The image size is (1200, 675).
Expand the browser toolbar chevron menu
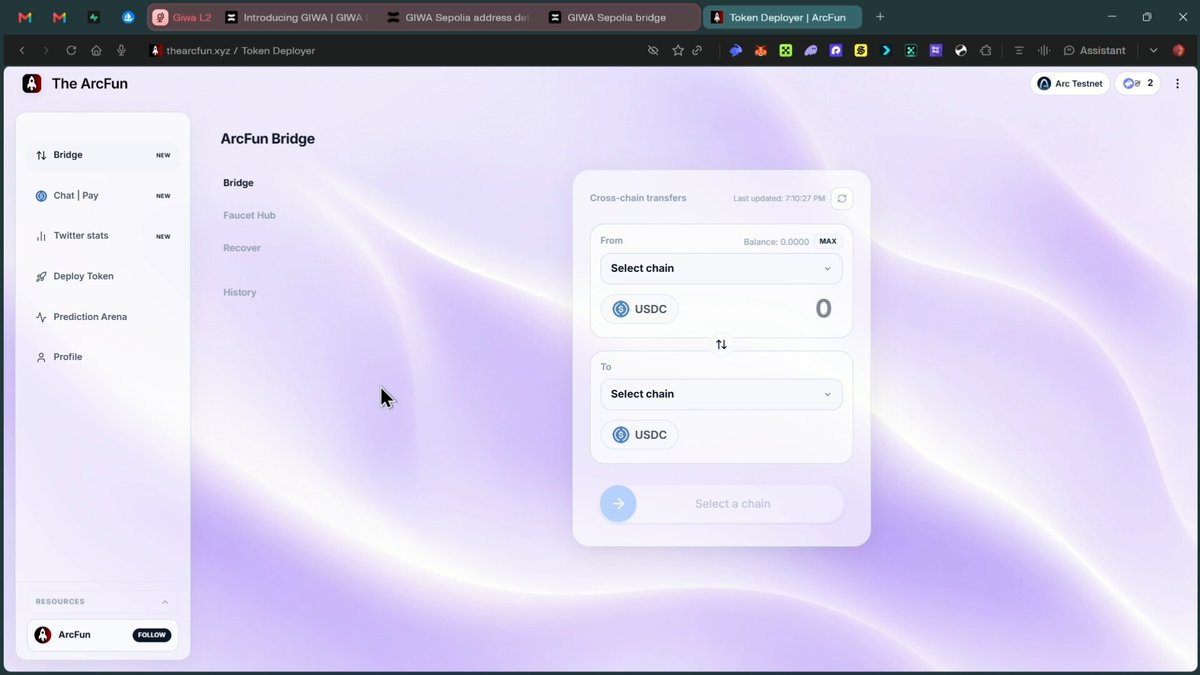click(1153, 50)
